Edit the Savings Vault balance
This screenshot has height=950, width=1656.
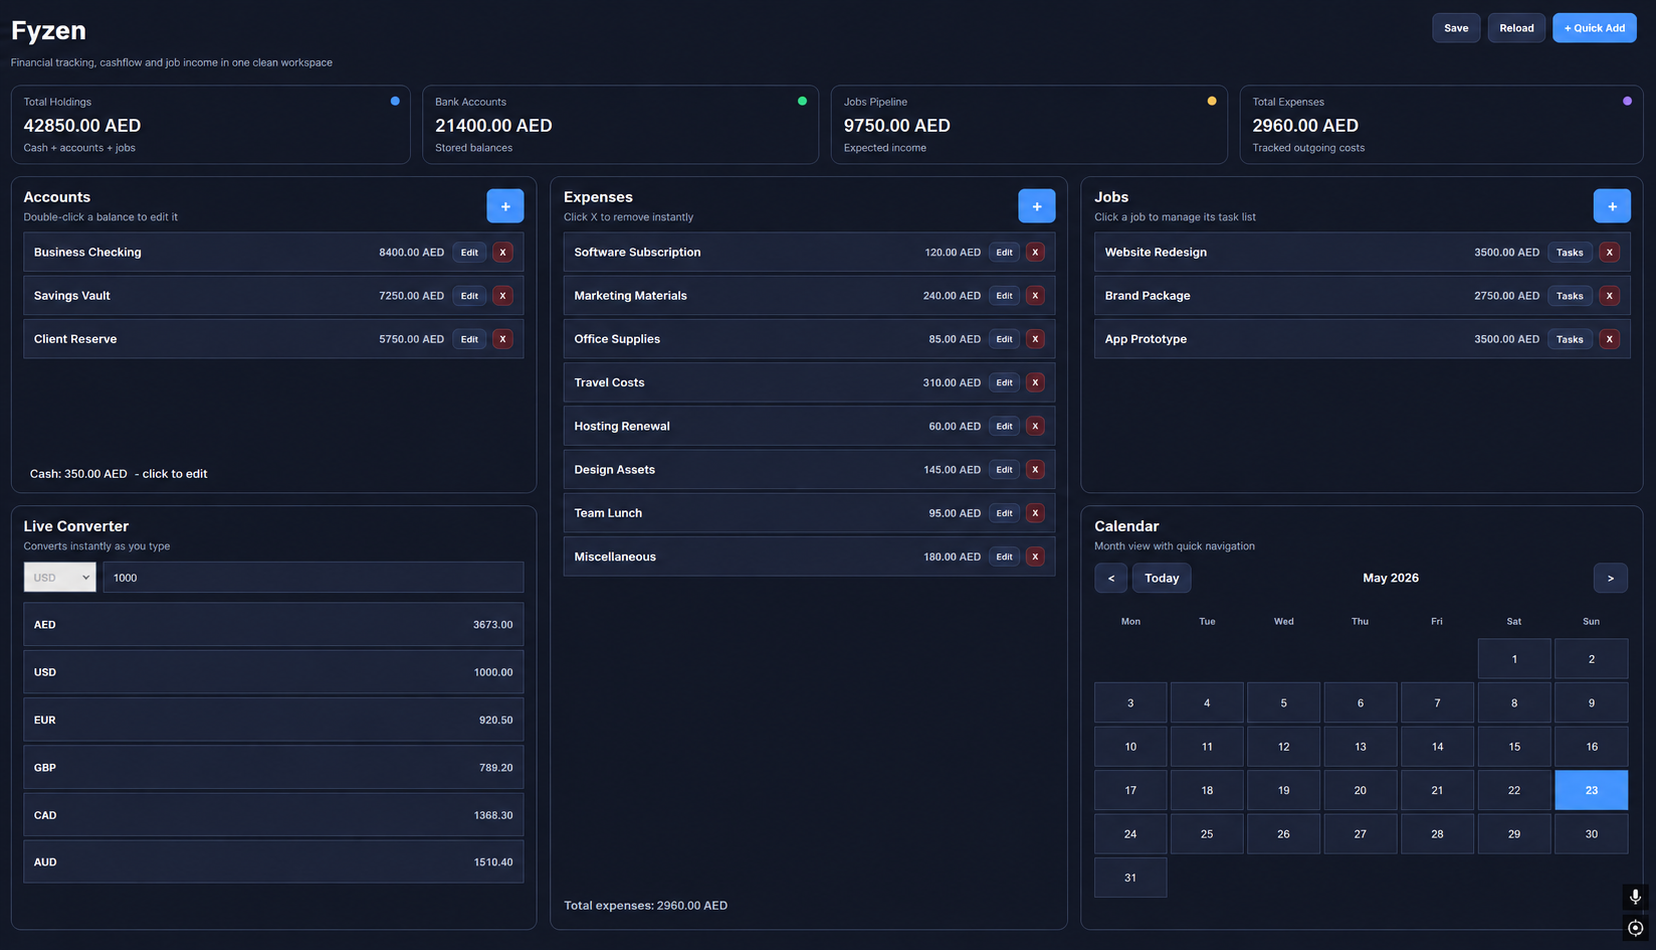(x=469, y=296)
